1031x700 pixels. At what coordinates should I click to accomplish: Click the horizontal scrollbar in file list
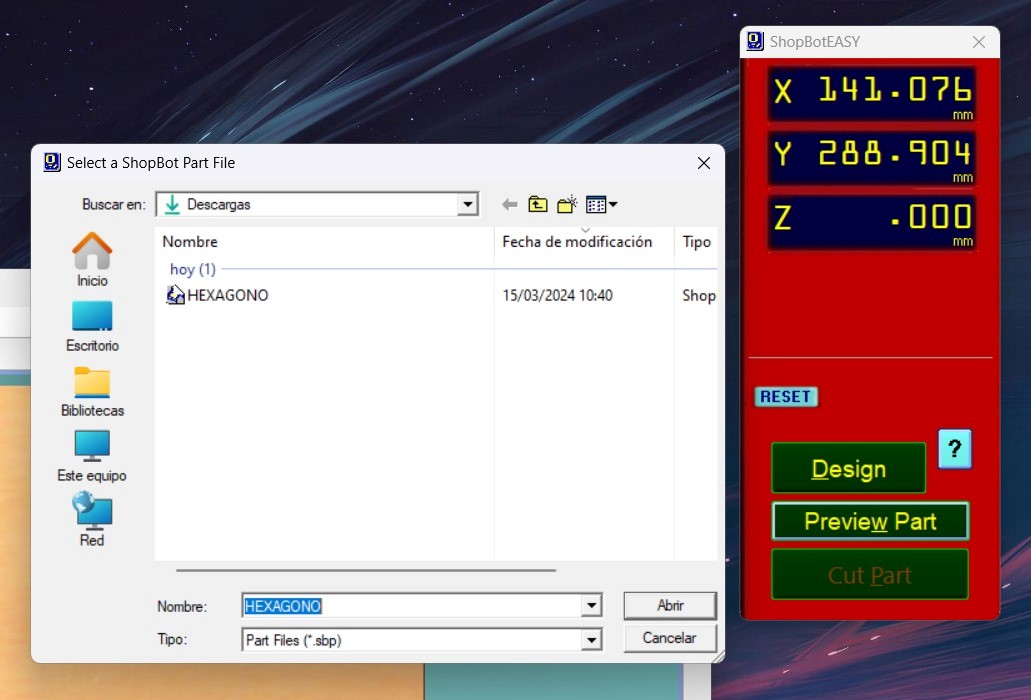click(366, 571)
